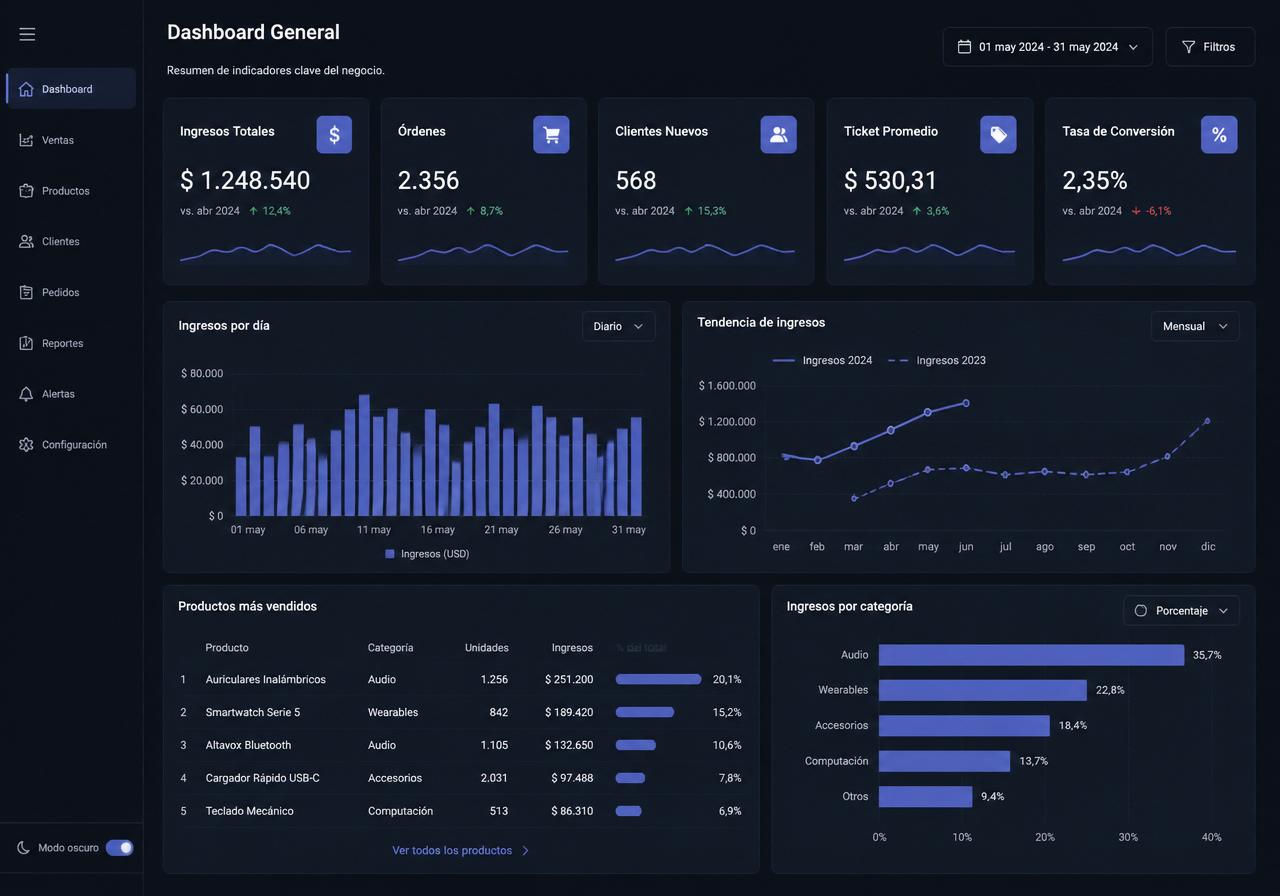This screenshot has height=896, width=1280.
Task: Open Configuración in sidebar
Action: [71, 445]
